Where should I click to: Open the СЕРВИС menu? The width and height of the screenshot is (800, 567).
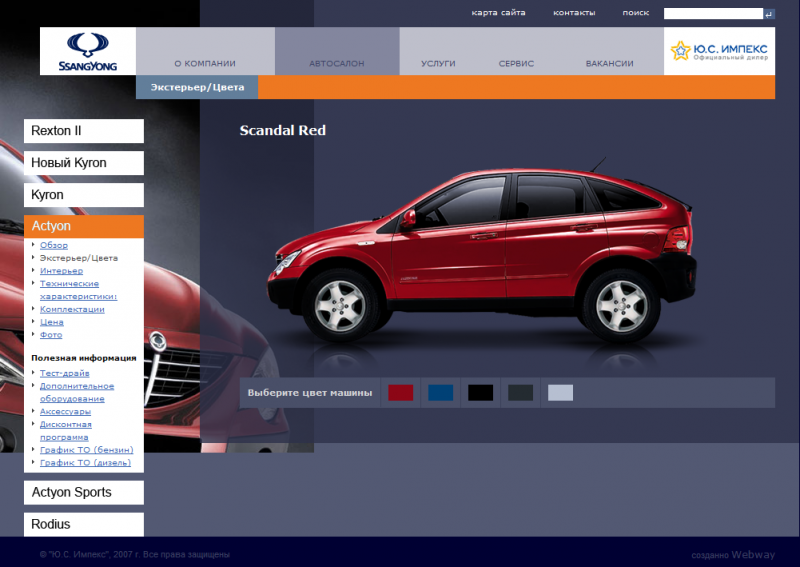516,63
